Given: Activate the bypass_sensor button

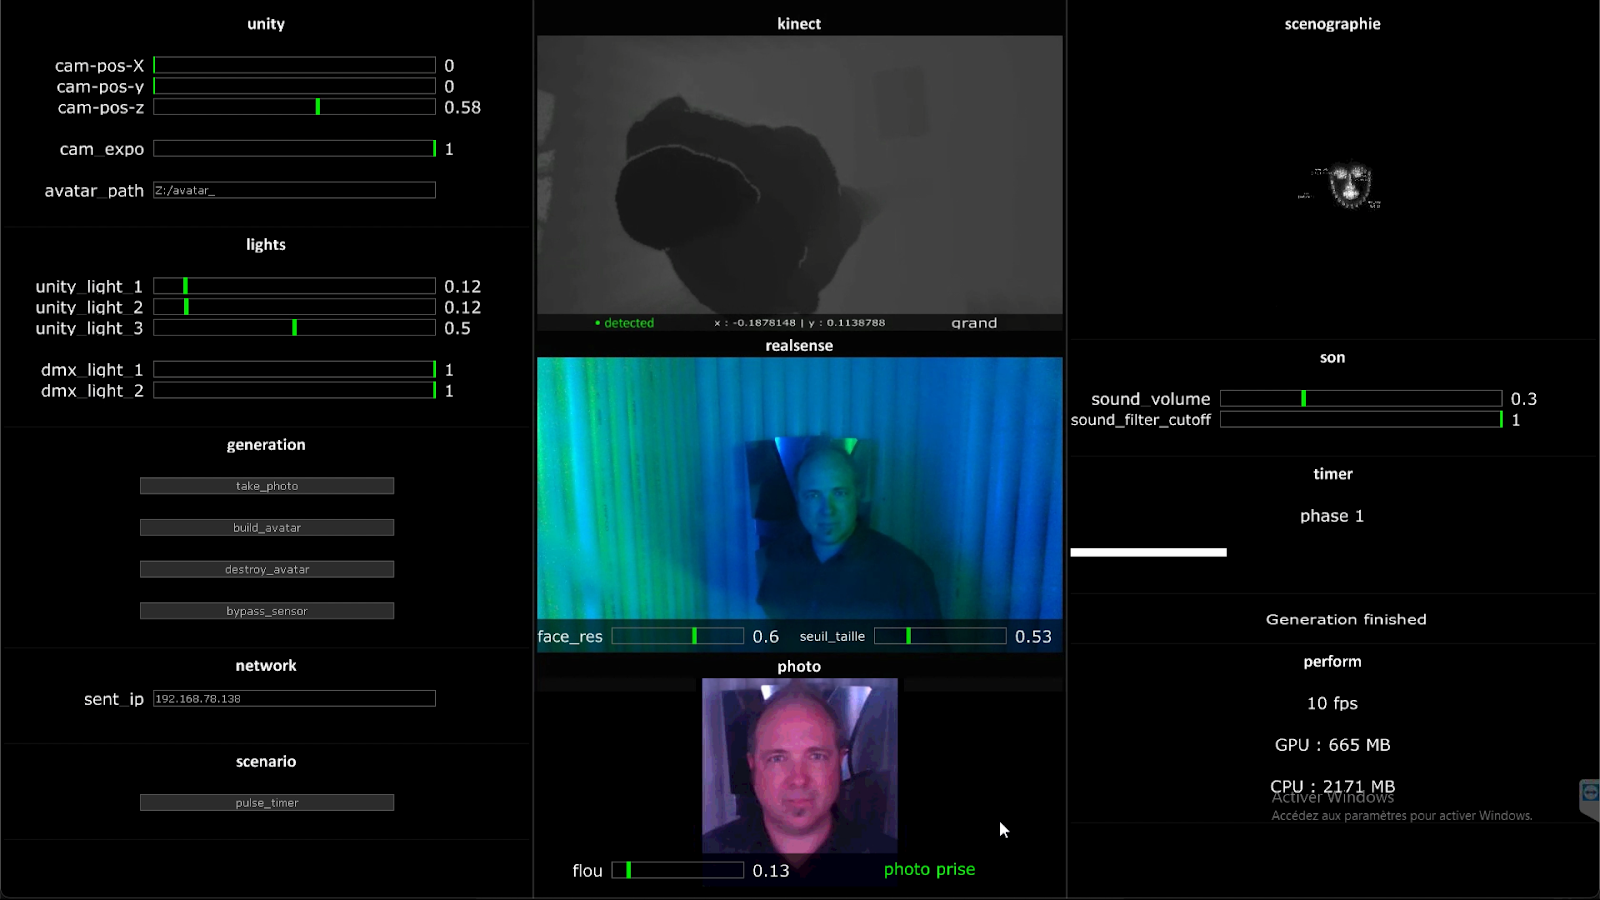Looking at the screenshot, I should [x=266, y=611].
